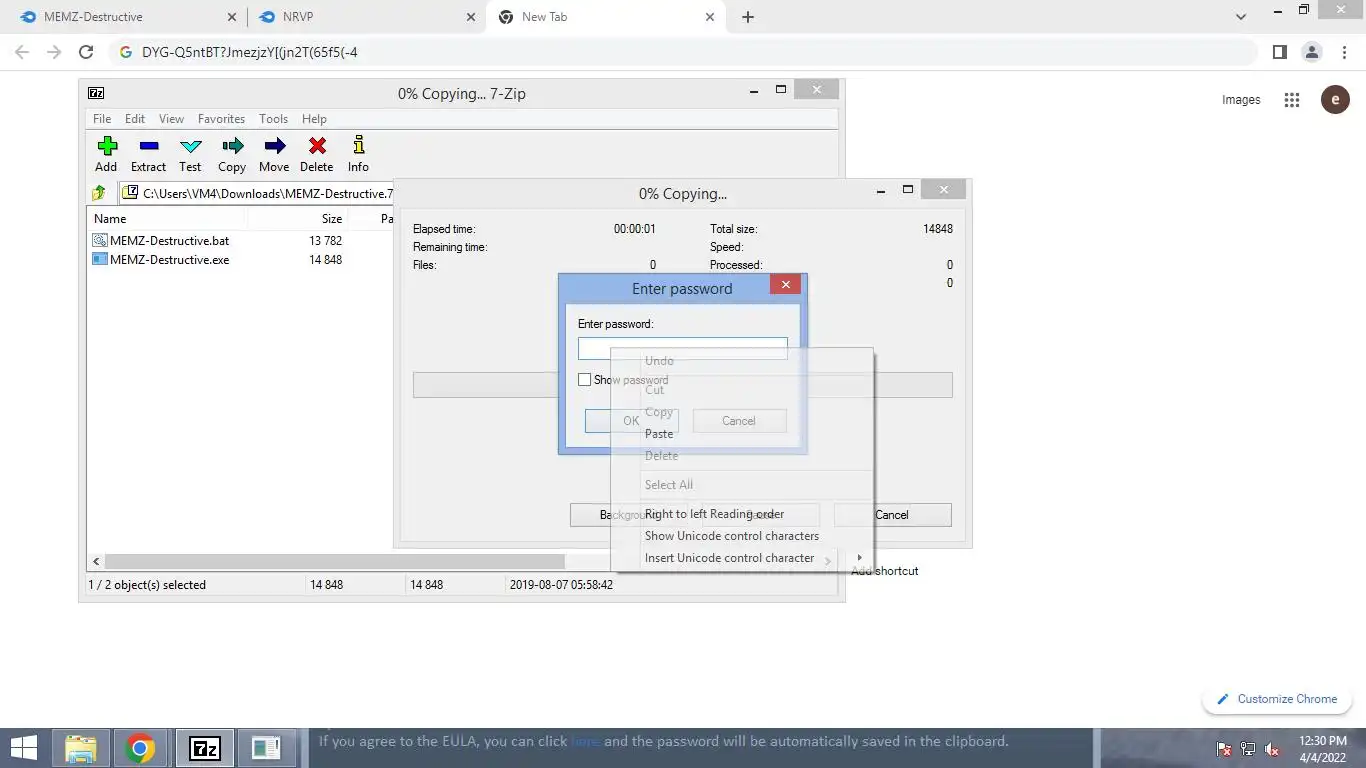Open Chrome side panel icon
This screenshot has height=768, width=1366.
pos(1279,52)
